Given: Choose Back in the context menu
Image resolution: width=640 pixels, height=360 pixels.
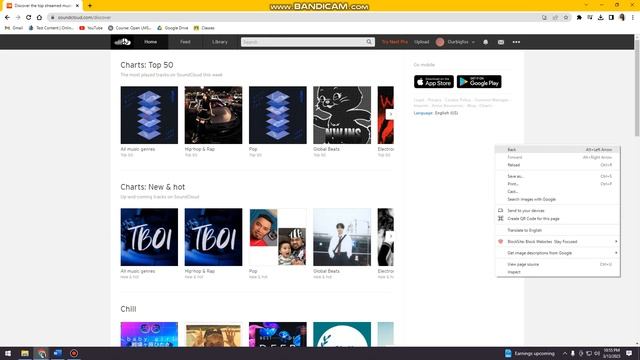Looking at the screenshot, I should coord(558,150).
